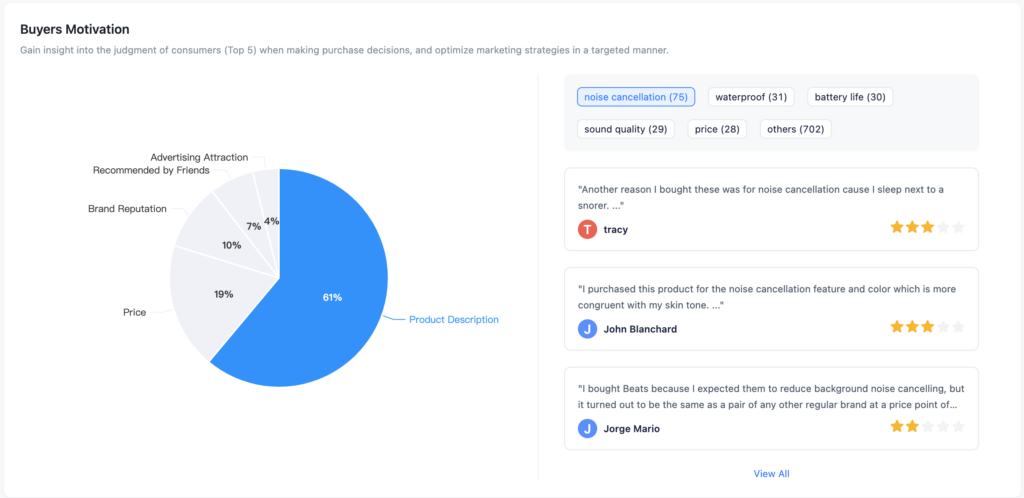1024x498 pixels.
Task: Open tracy's snorer review card
Action: [771, 209]
